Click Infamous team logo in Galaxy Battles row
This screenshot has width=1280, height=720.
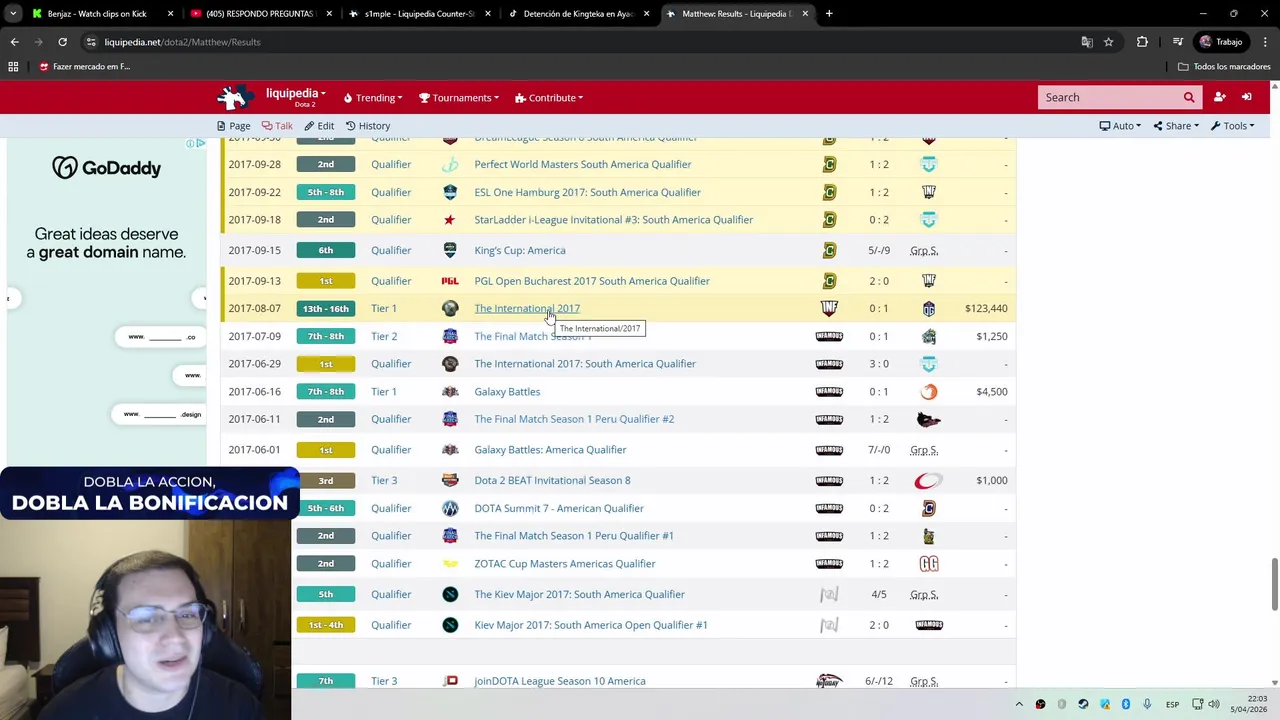point(829,392)
